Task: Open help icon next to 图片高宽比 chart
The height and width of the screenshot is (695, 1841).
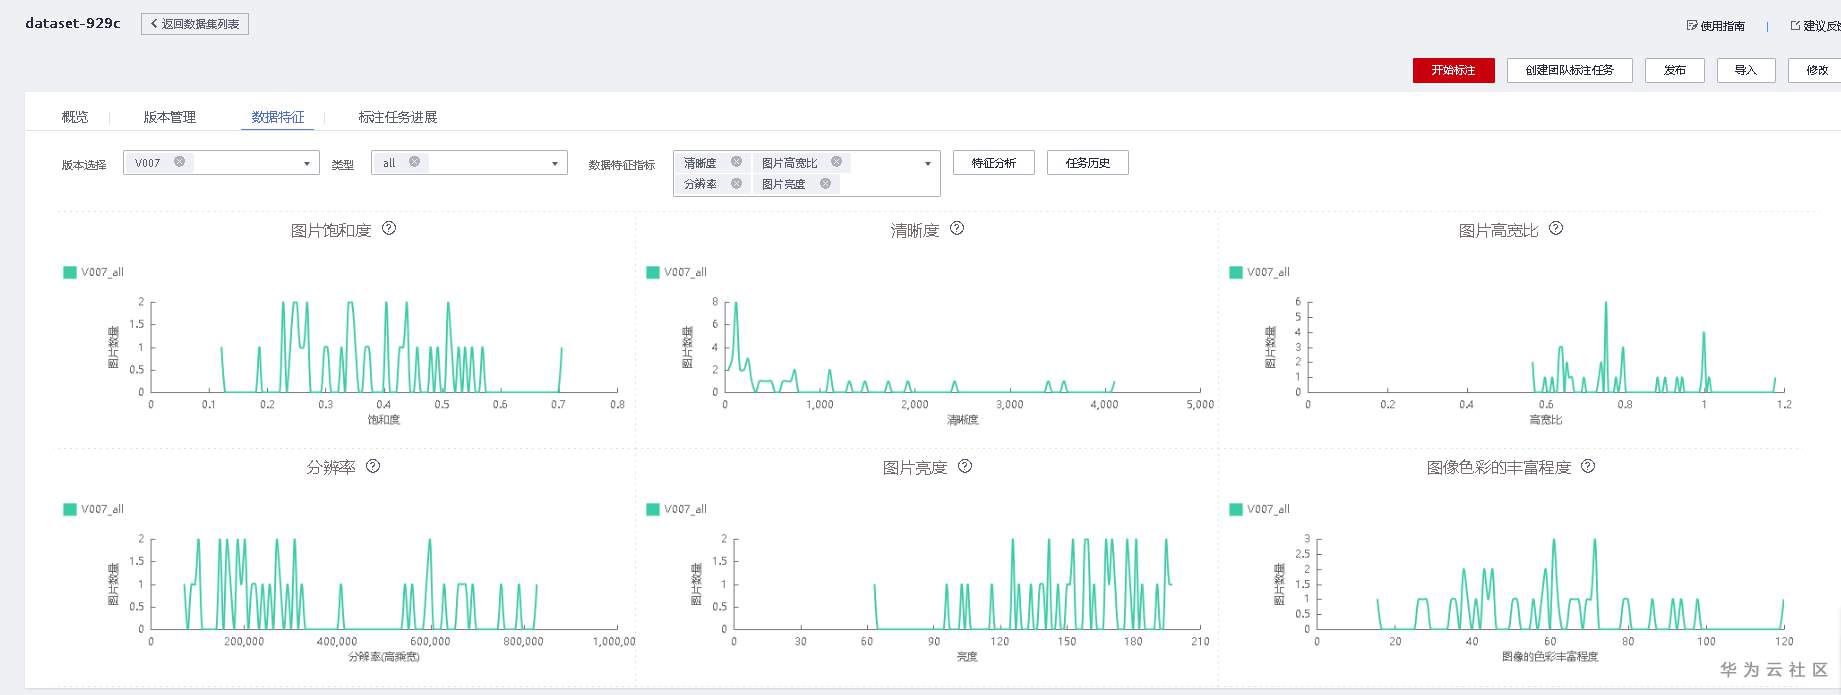Action: click(x=1556, y=229)
